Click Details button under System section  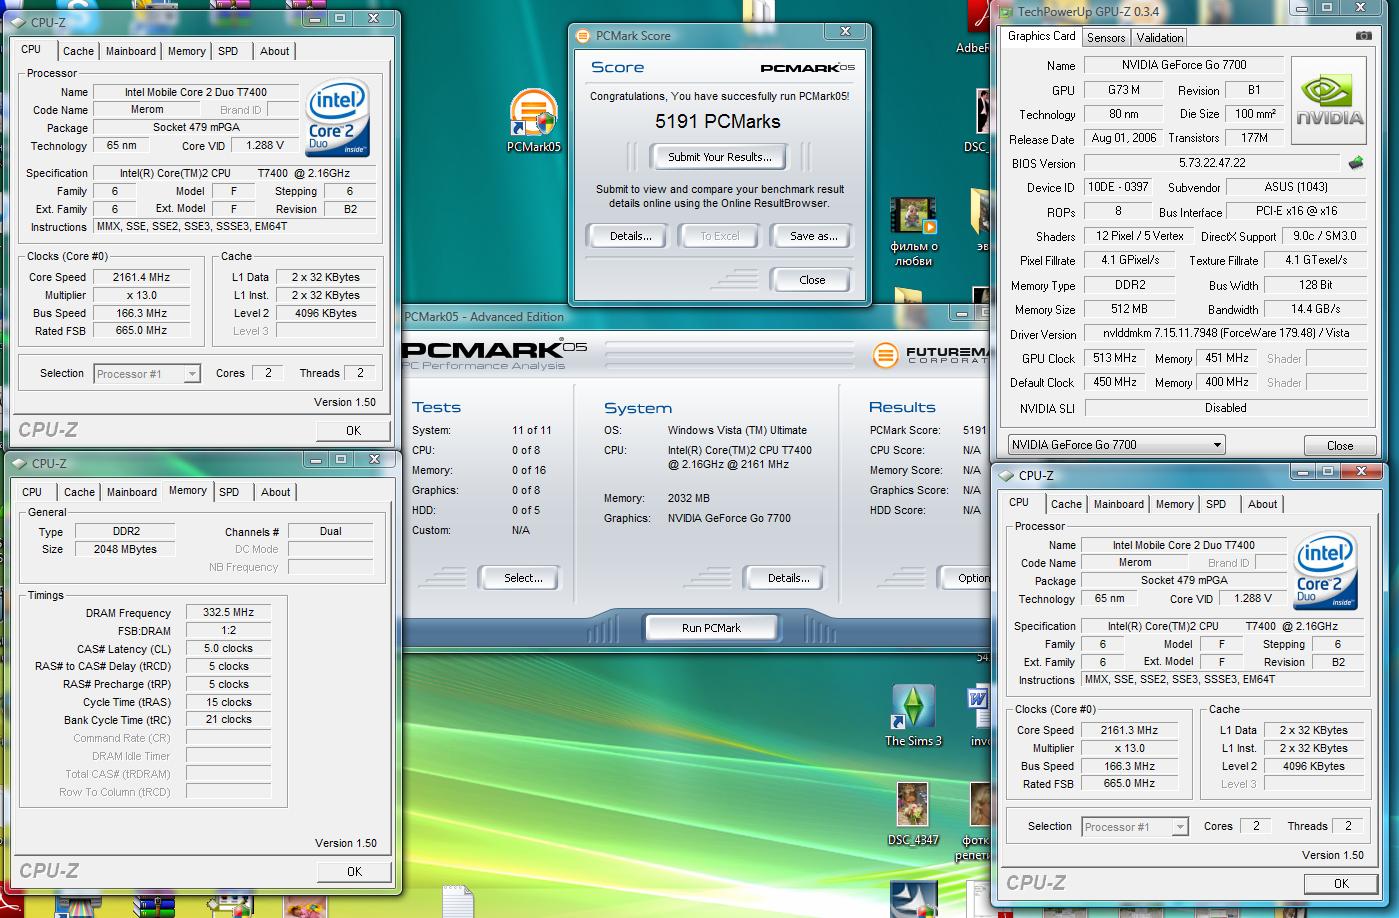(x=788, y=578)
